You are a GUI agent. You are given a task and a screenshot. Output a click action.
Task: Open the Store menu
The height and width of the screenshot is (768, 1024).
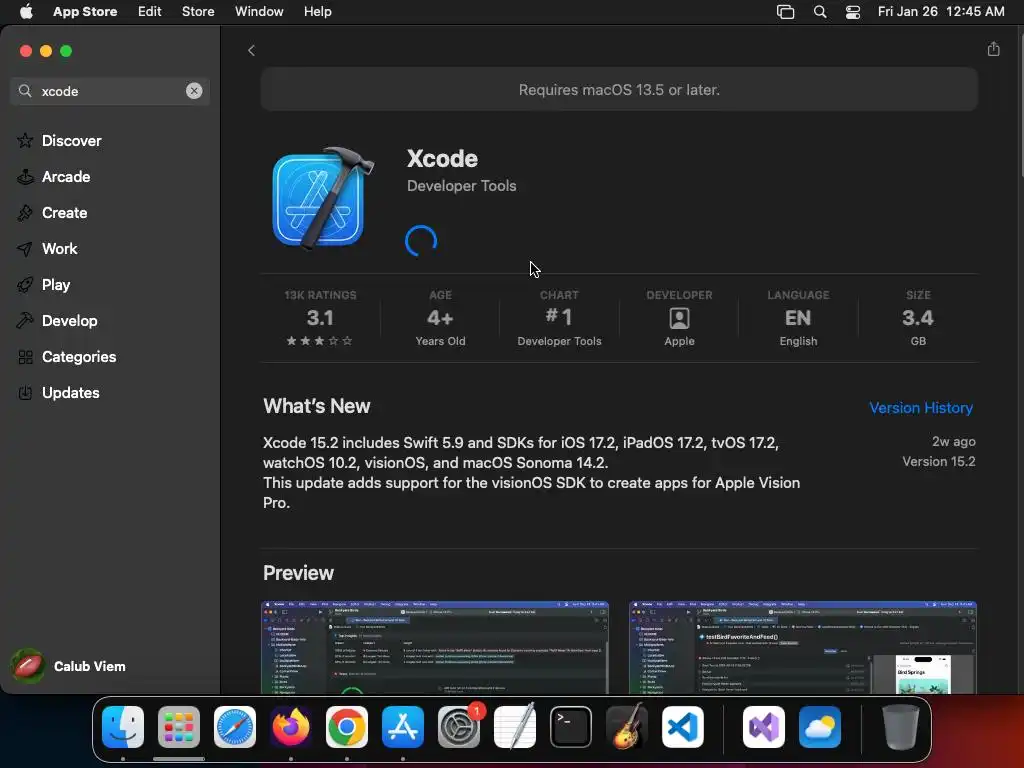point(198,11)
